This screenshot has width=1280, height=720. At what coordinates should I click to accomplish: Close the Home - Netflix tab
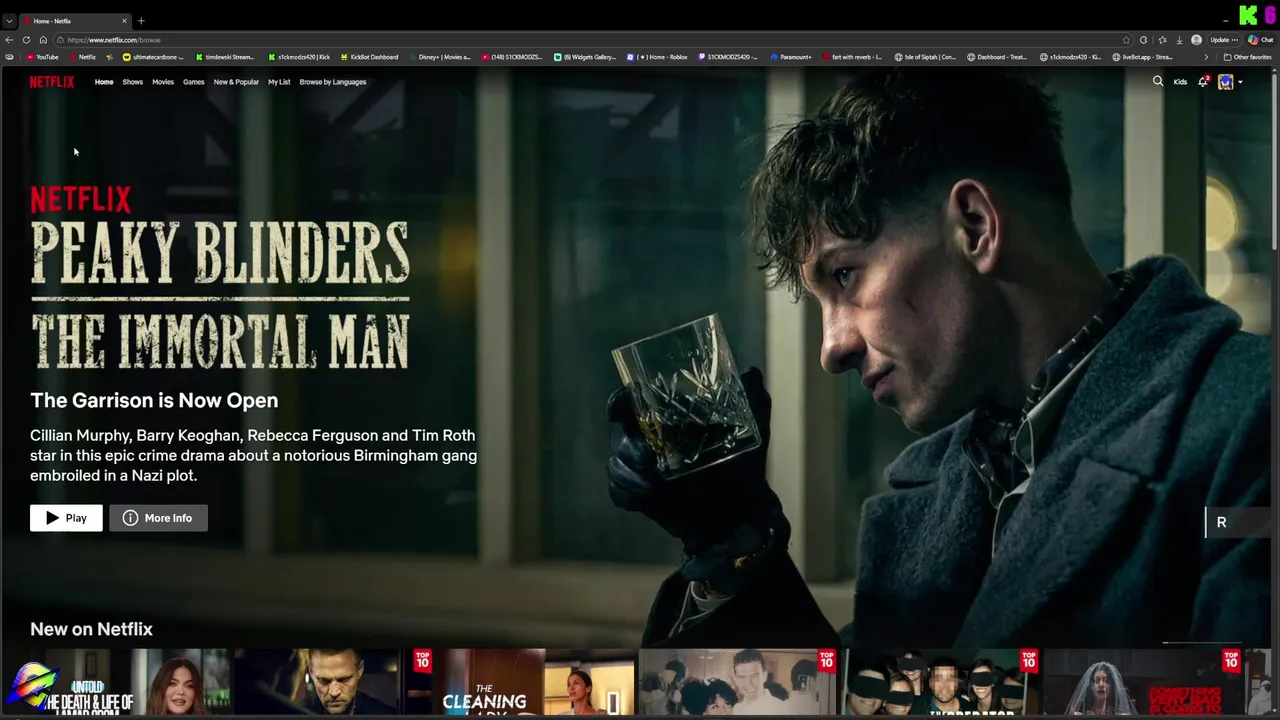point(125,21)
